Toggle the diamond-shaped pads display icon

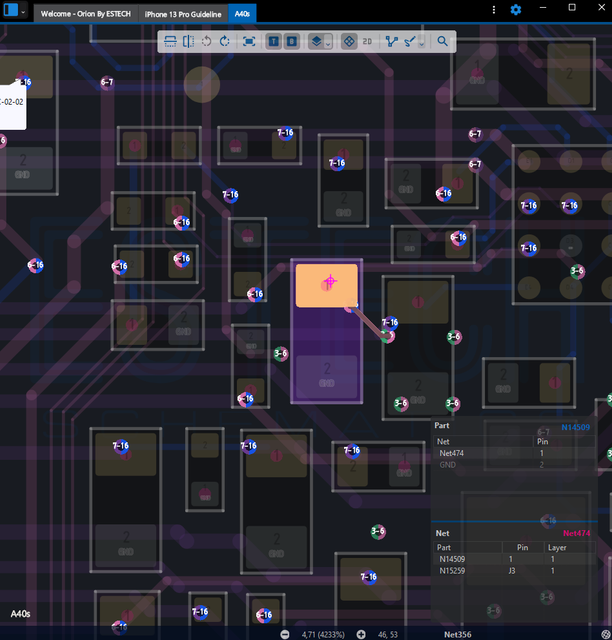tap(349, 41)
